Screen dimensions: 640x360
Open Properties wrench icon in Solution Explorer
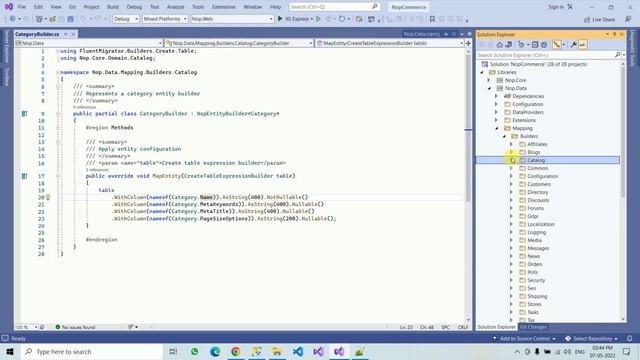point(573,45)
